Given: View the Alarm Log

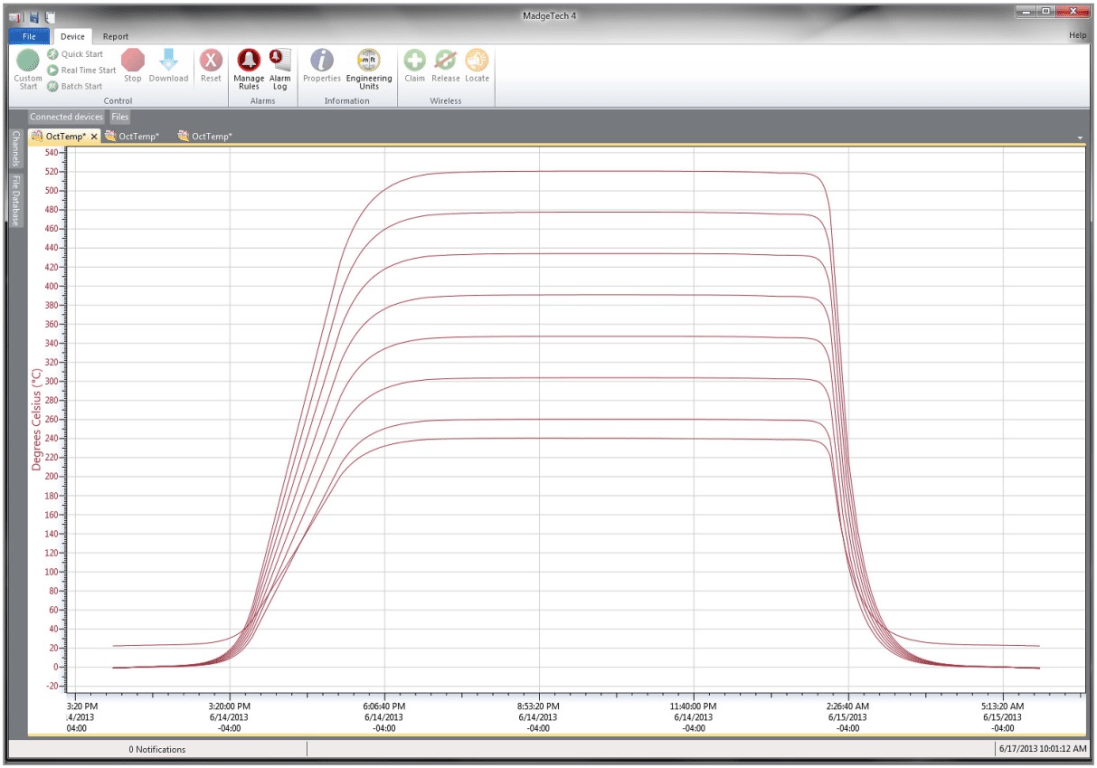Looking at the screenshot, I should coord(279,67).
